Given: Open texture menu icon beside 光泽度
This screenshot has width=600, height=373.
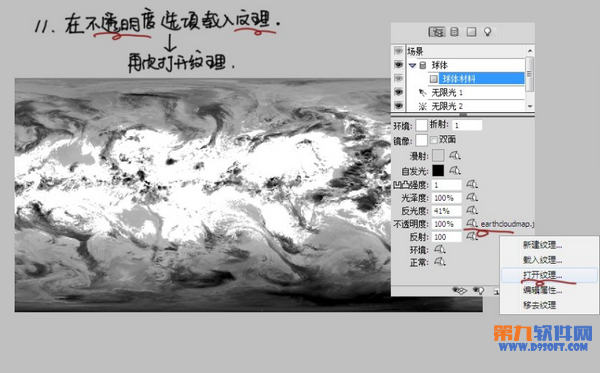Looking at the screenshot, I should (x=472, y=197).
